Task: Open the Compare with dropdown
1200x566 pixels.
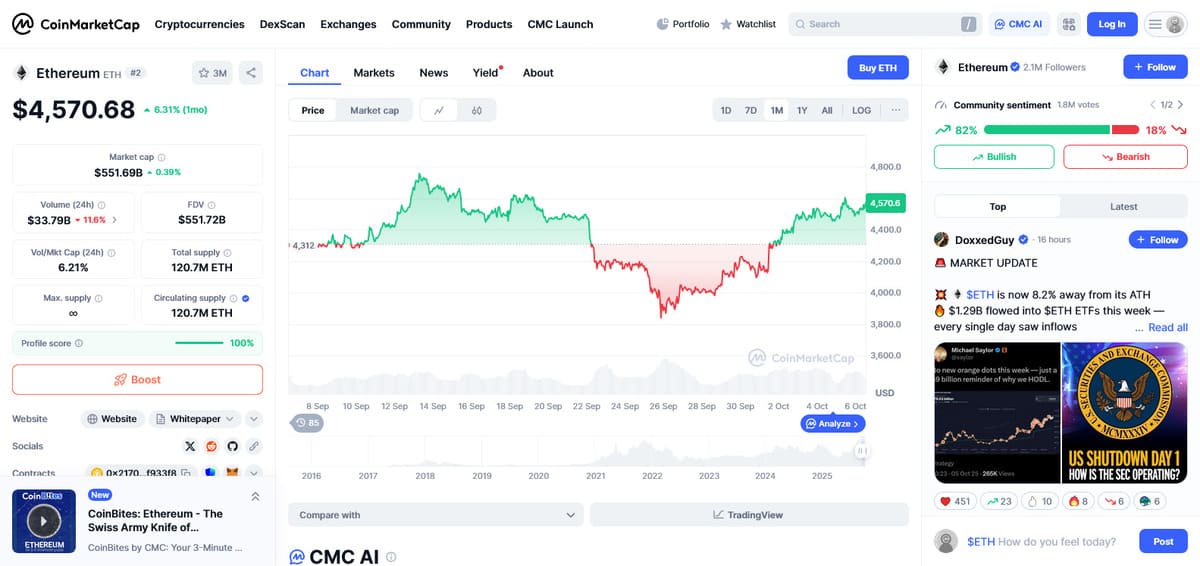Action: (435, 515)
